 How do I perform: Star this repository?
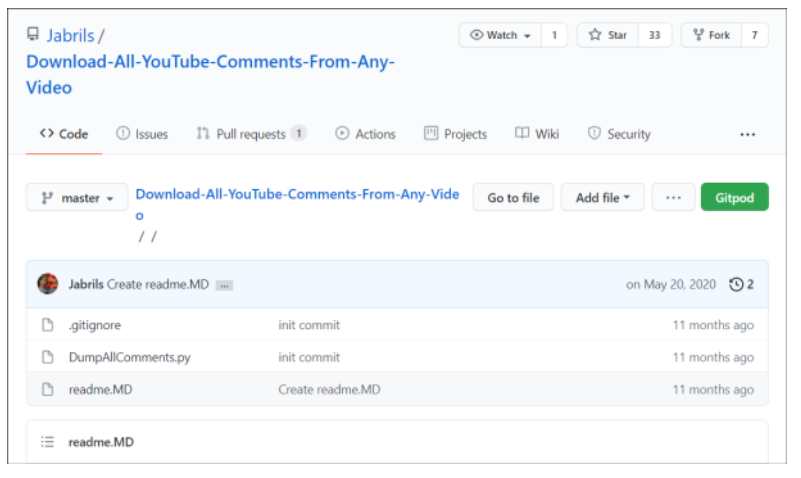pyautogui.click(x=608, y=35)
